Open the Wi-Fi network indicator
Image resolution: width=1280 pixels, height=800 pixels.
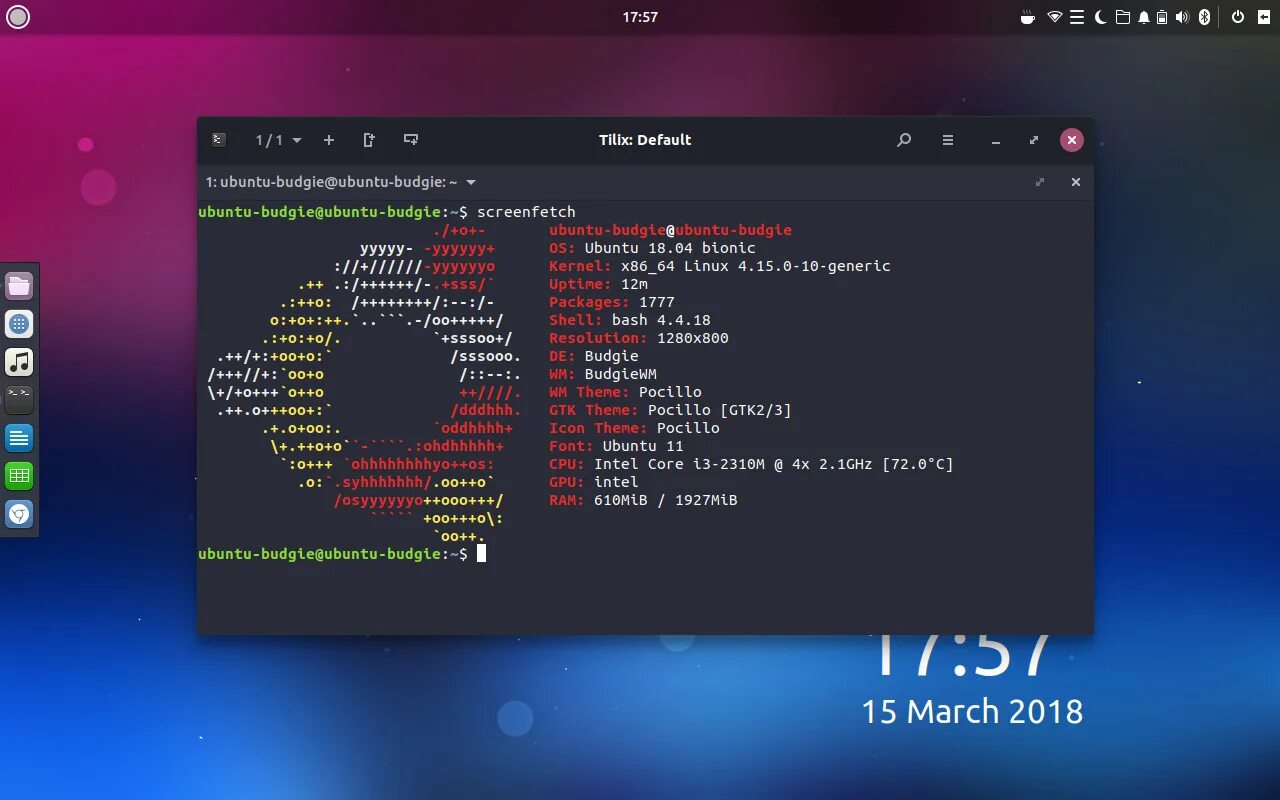[x=1054, y=17]
